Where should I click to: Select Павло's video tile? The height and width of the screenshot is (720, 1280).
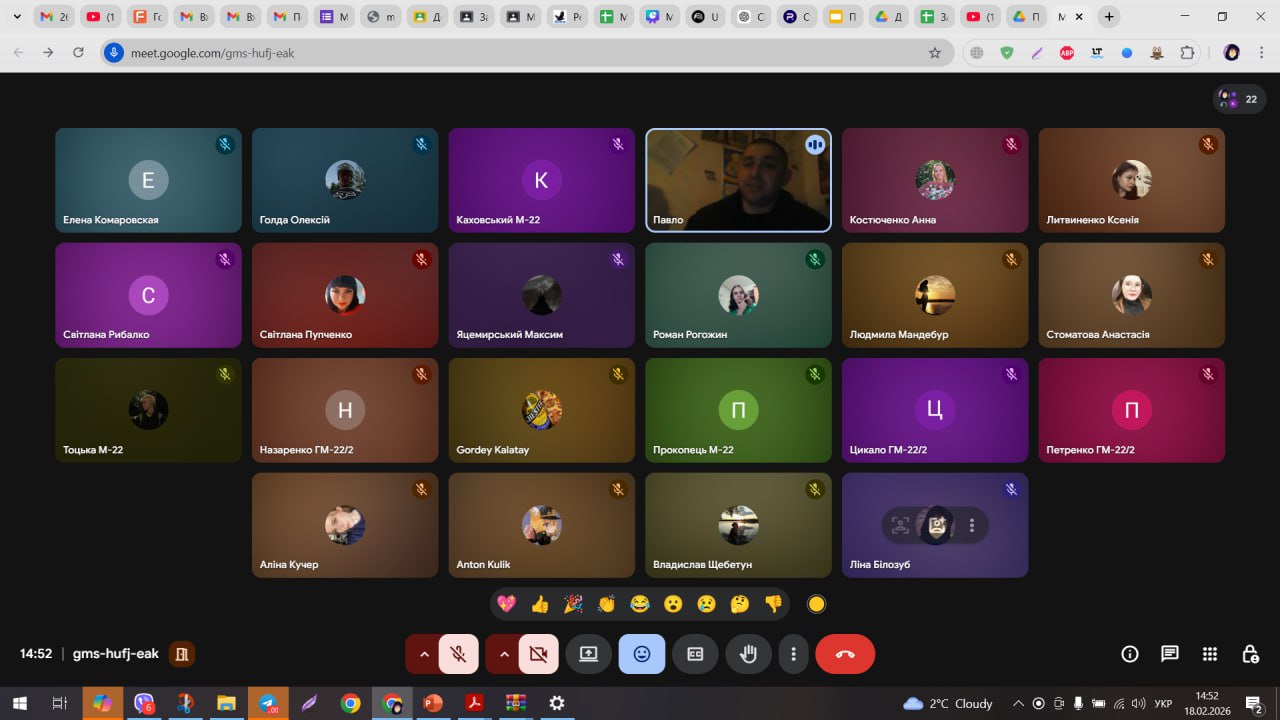(738, 180)
